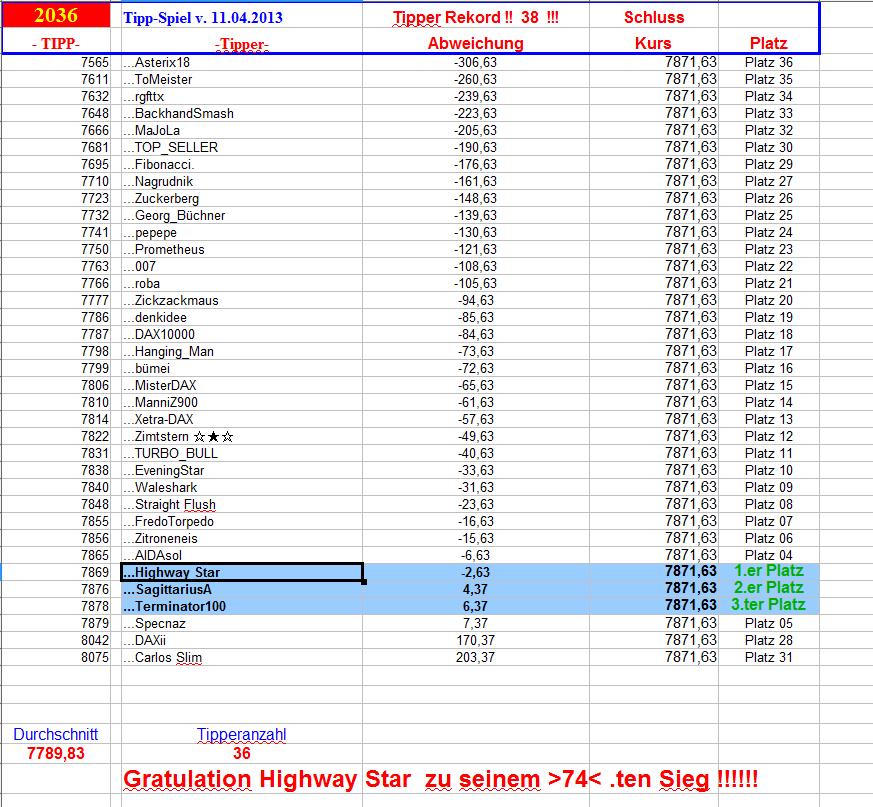Screen dimensions: 873x807
Task: Click the Xetra-DAX cell
Action: (x=242, y=419)
